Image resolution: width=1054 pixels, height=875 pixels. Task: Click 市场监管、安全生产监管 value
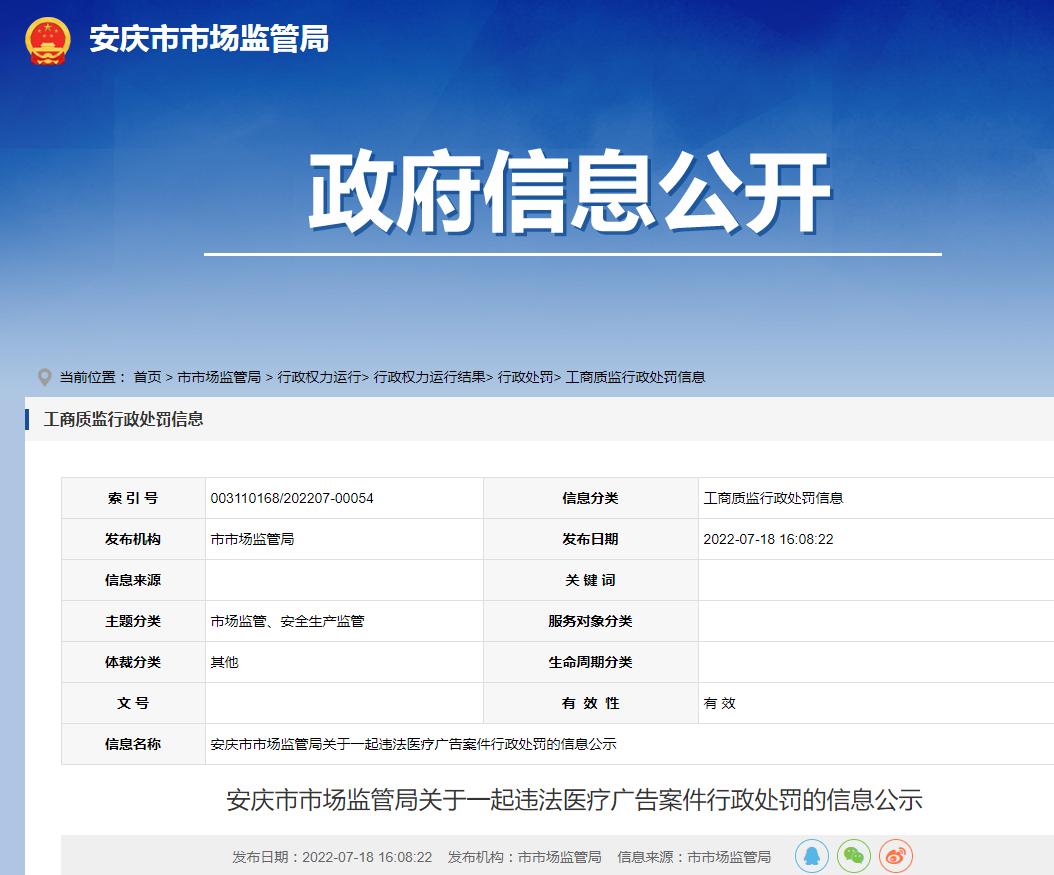point(287,621)
